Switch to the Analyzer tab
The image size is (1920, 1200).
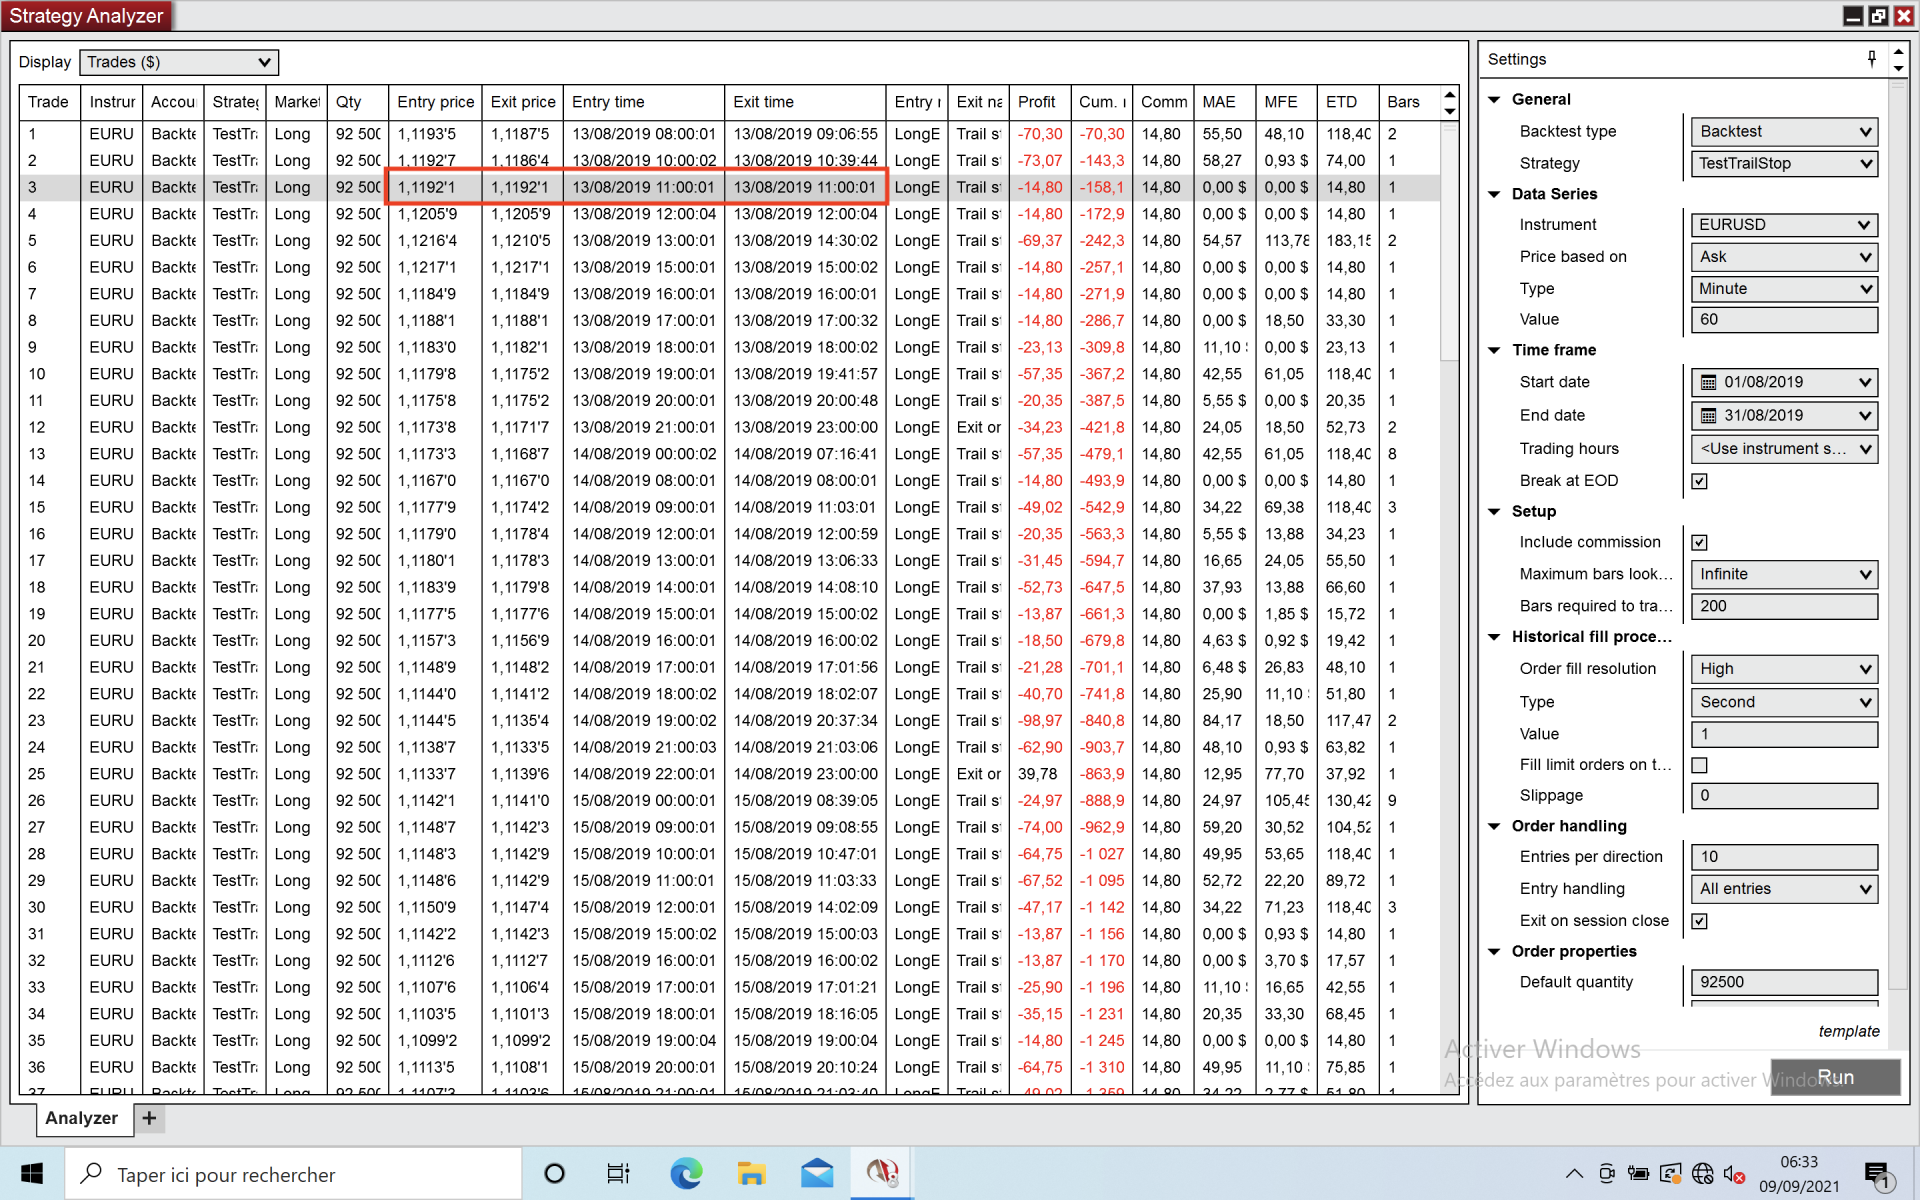click(x=81, y=1118)
